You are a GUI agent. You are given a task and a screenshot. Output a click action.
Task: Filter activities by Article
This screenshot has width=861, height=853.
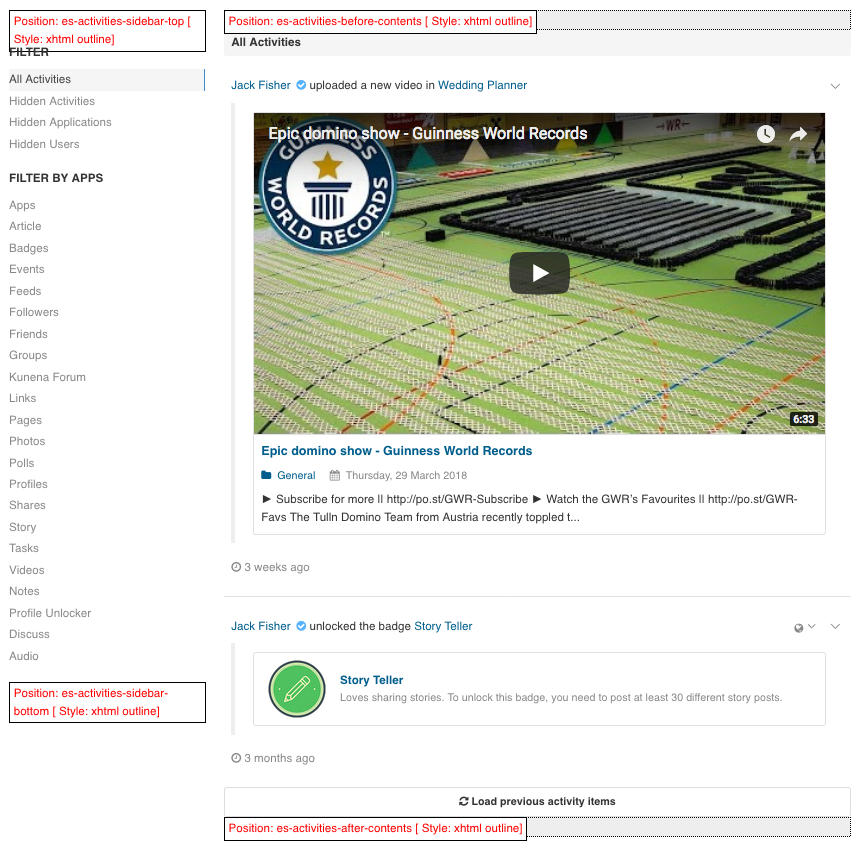tap(25, 226)
